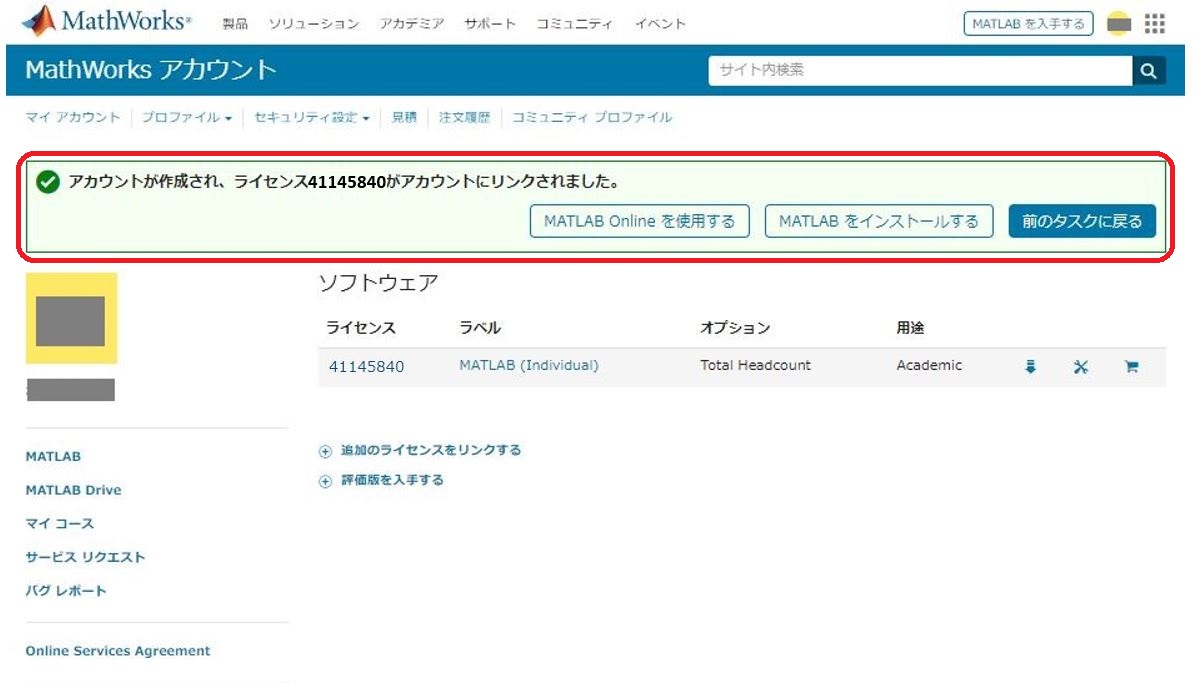
Task: Open the コミュニティ menu
Action: [575, 24]
